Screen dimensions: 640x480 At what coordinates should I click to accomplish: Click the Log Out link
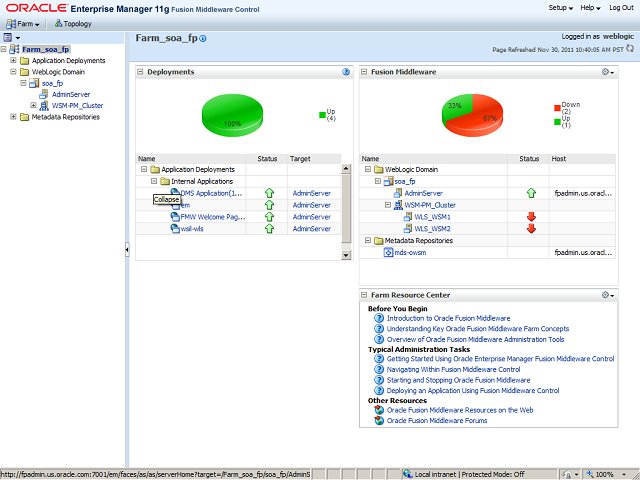pyautogui.click(x=621, y=8)
